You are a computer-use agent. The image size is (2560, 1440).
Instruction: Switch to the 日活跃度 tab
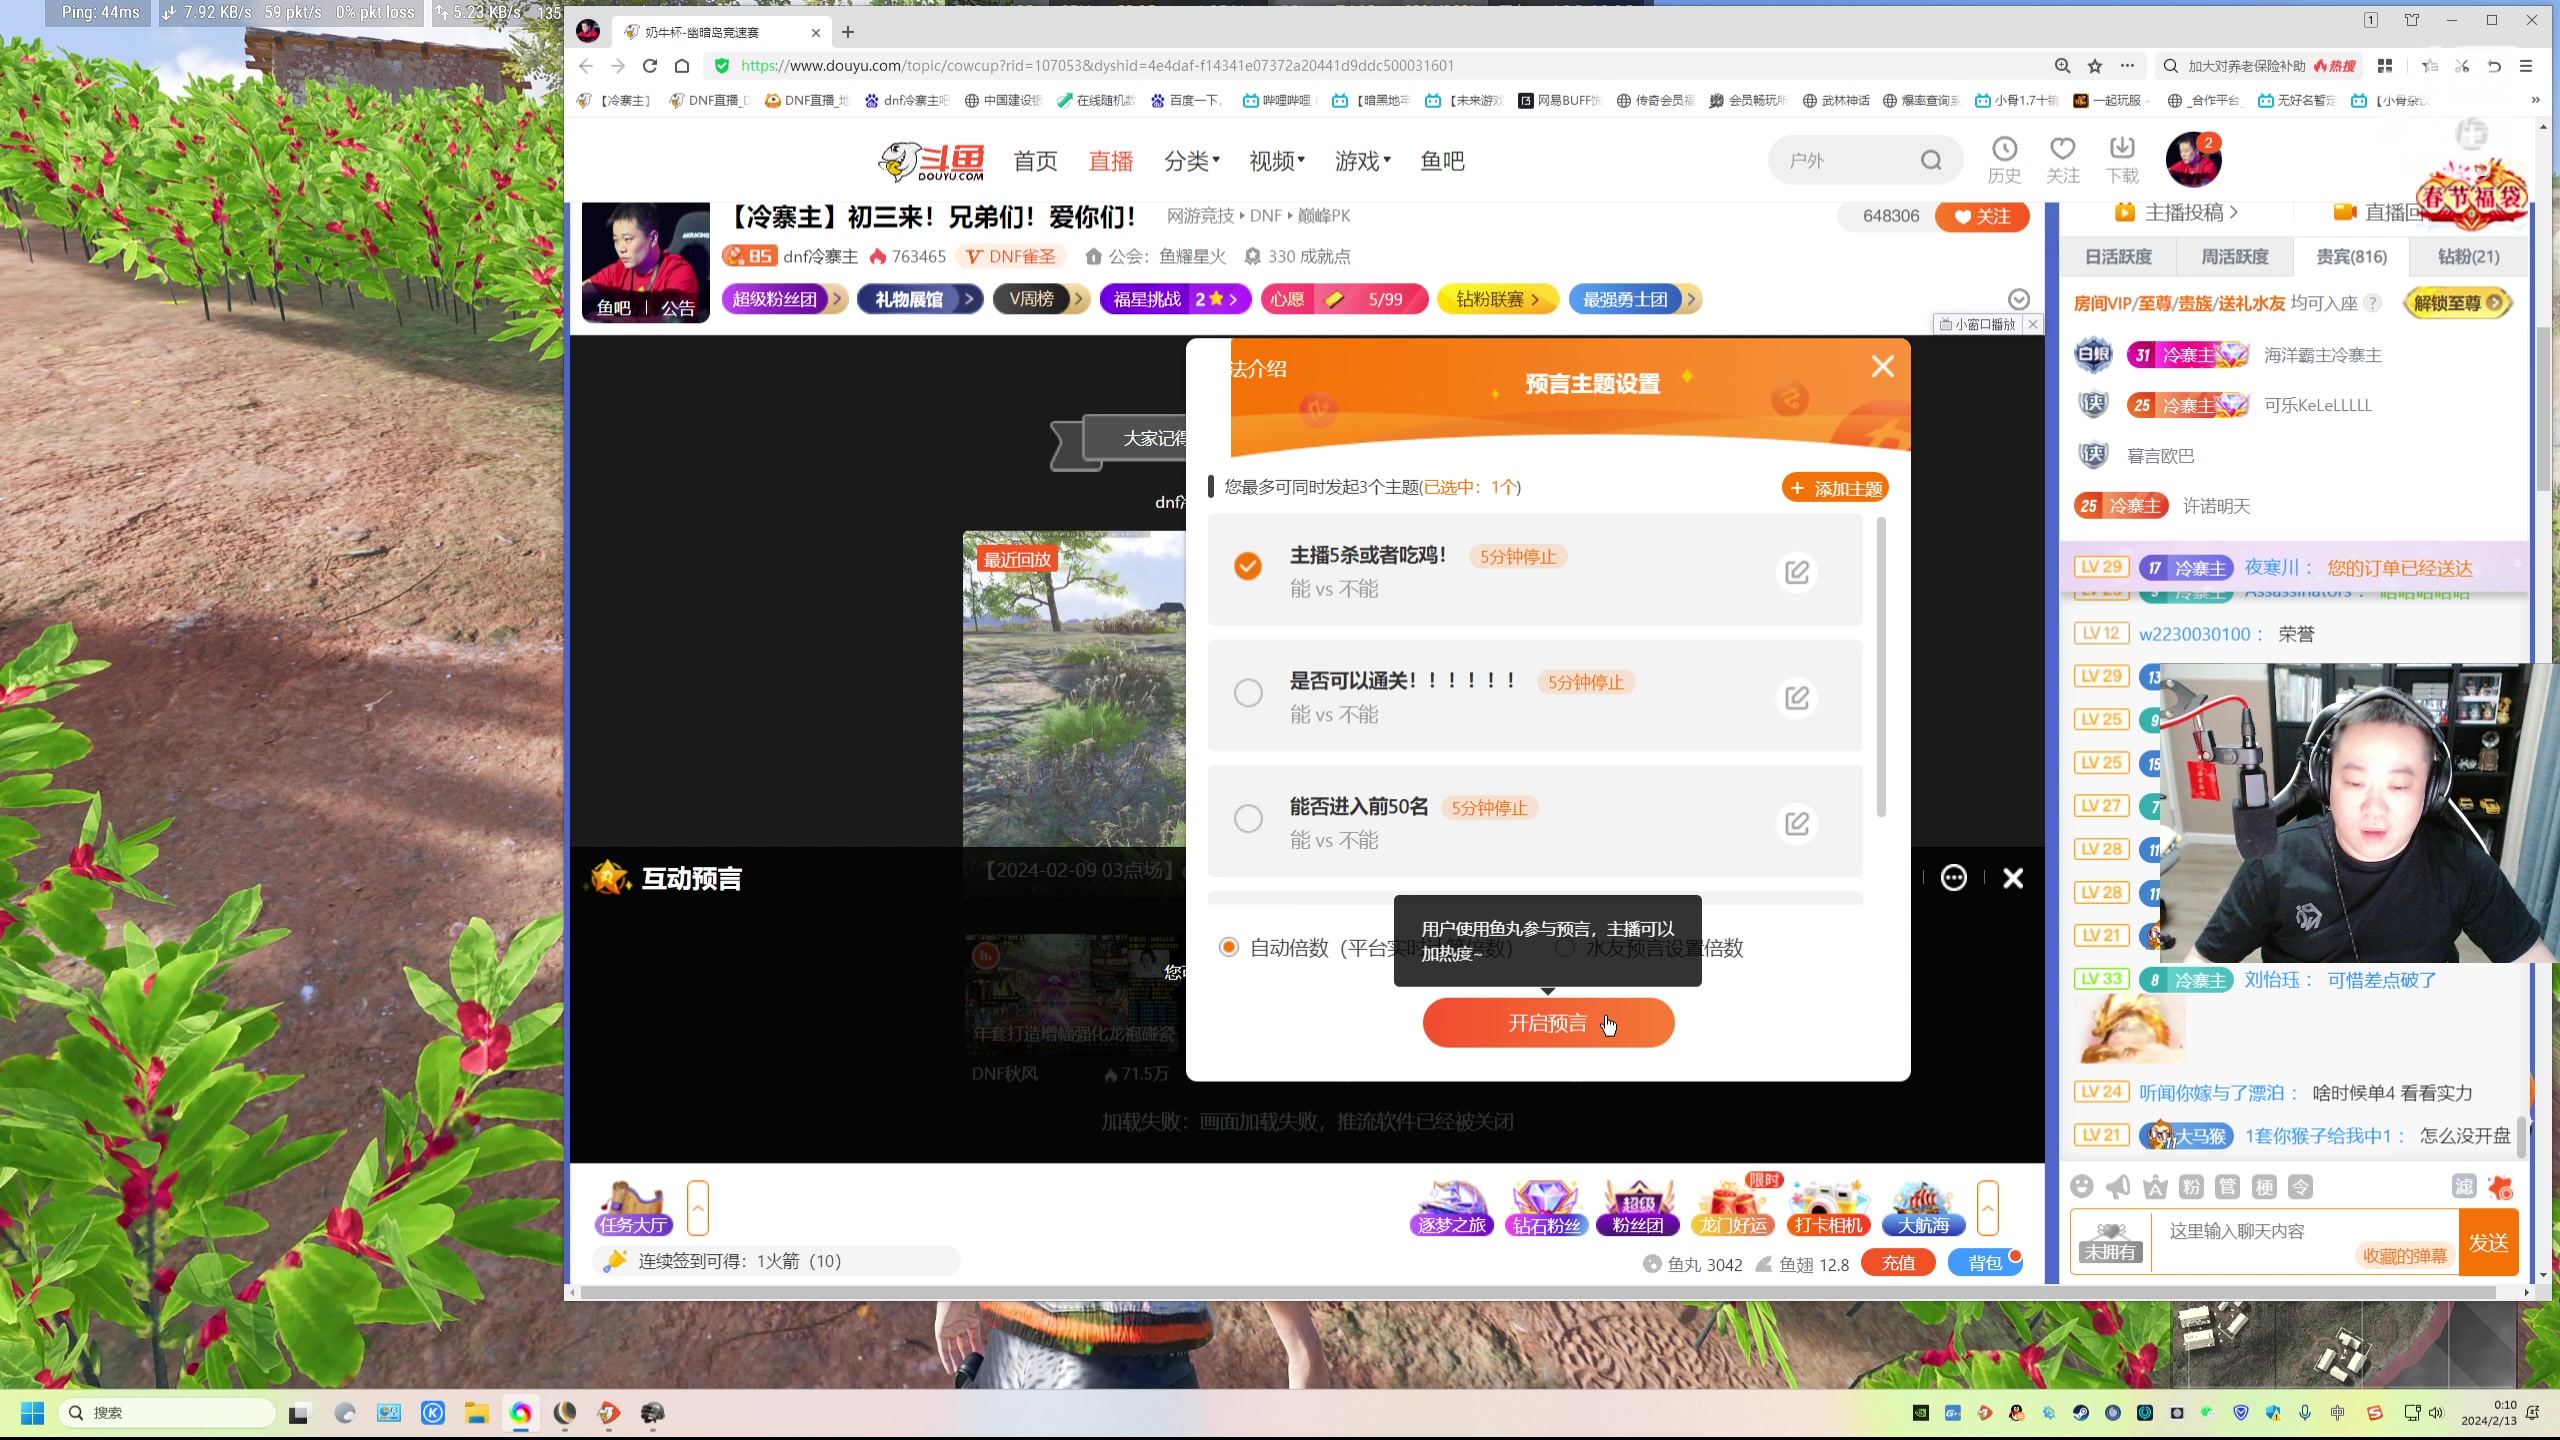click(x=2118, y=257)
